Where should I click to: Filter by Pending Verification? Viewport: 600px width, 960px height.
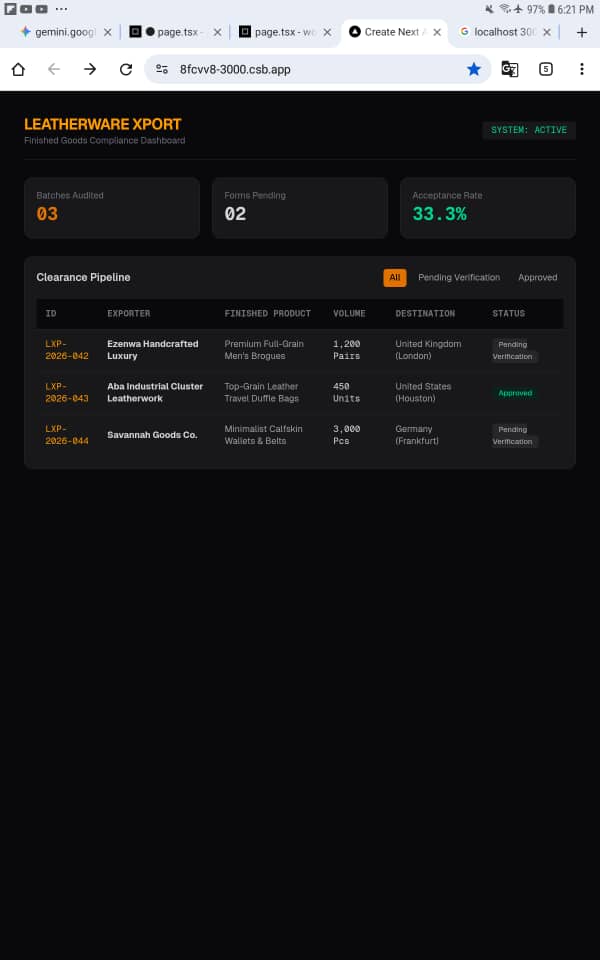(459, 277)
